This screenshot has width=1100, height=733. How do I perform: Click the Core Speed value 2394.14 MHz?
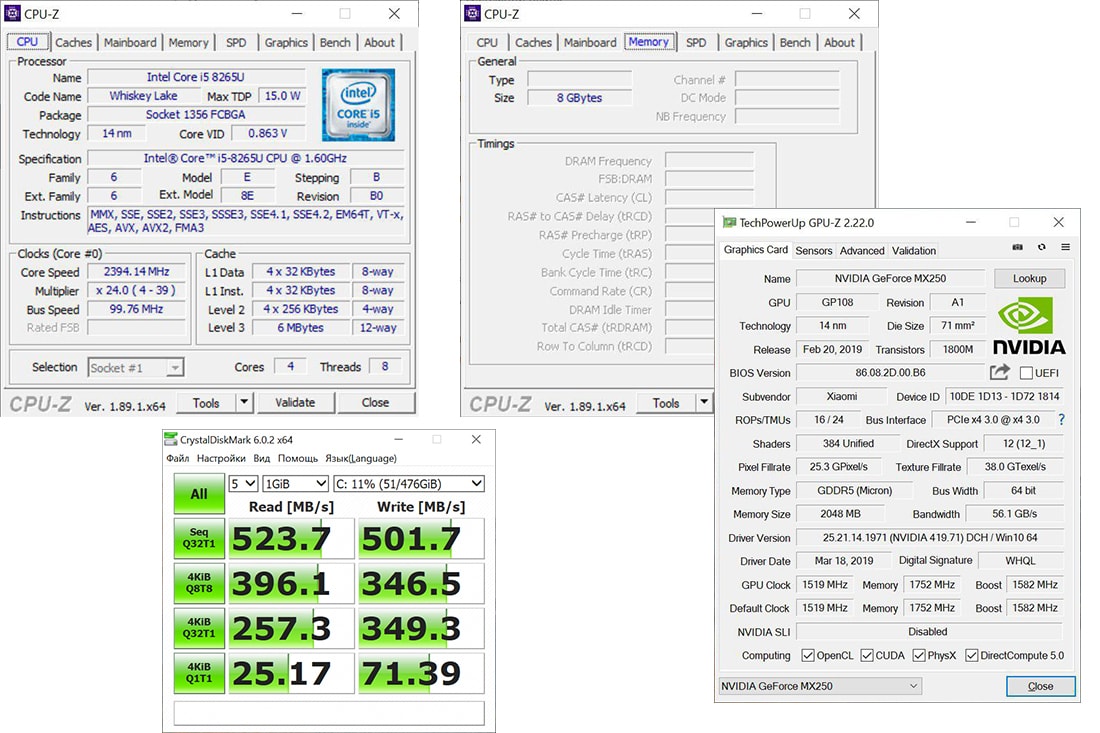[136, 271]
